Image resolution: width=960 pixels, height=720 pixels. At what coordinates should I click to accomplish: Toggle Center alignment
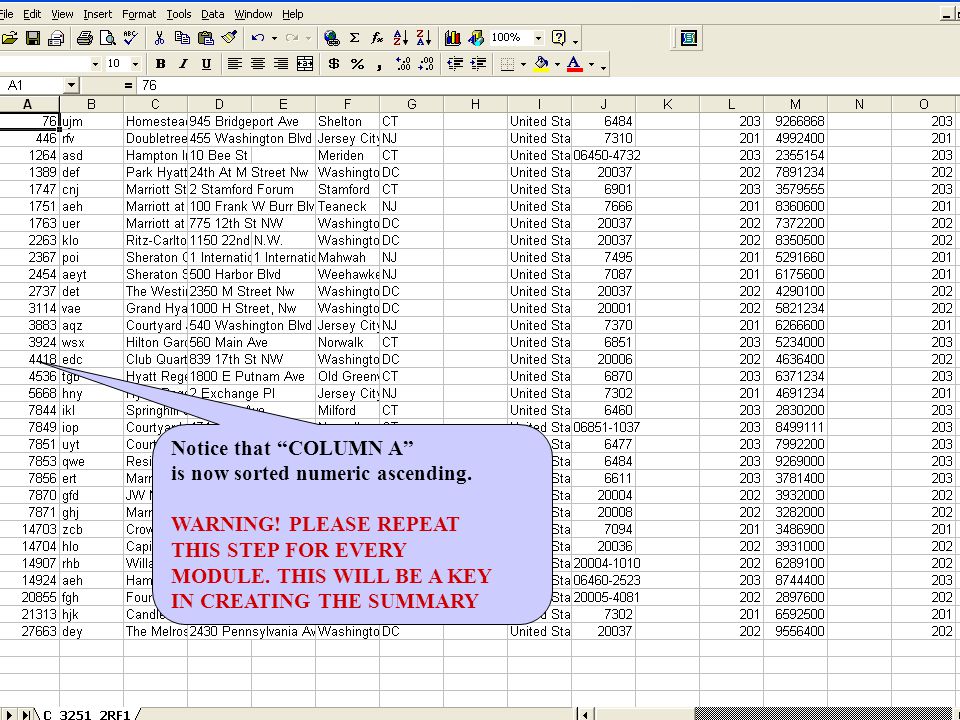click(258, 64)
